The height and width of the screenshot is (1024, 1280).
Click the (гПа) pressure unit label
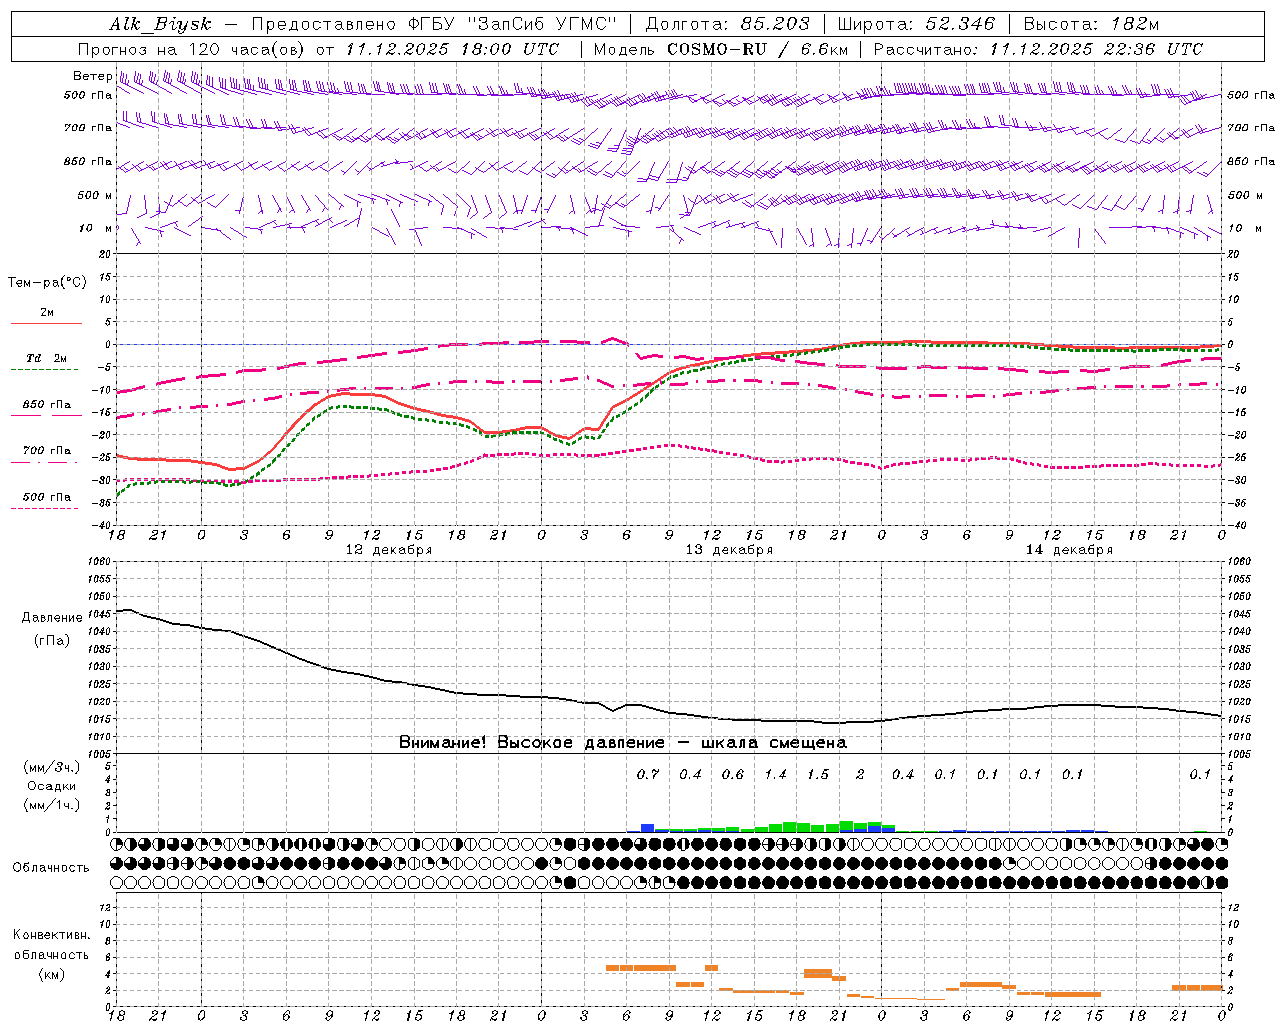pyautogui.click(x=52, y=641)
